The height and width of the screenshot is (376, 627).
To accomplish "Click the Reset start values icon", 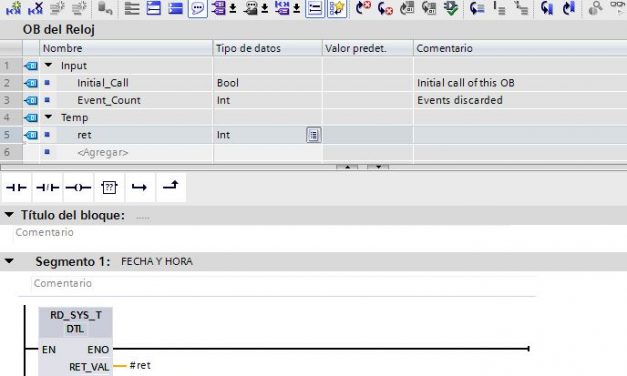I will pyautogui.click(x=105, y=8).
